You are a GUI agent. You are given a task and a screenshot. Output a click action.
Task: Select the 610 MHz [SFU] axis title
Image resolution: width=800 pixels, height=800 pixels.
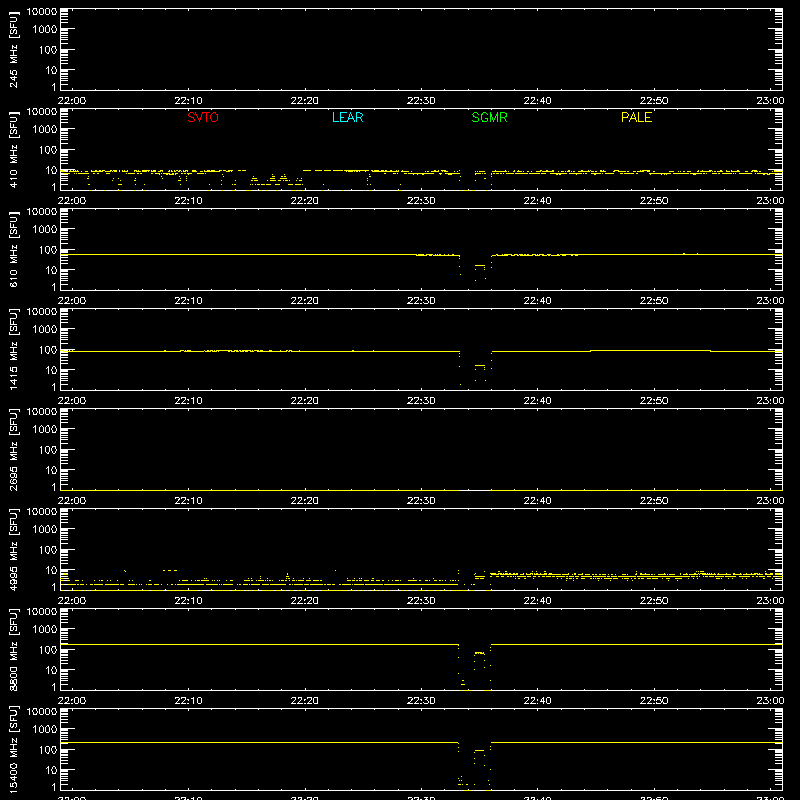tap(13, 250)
